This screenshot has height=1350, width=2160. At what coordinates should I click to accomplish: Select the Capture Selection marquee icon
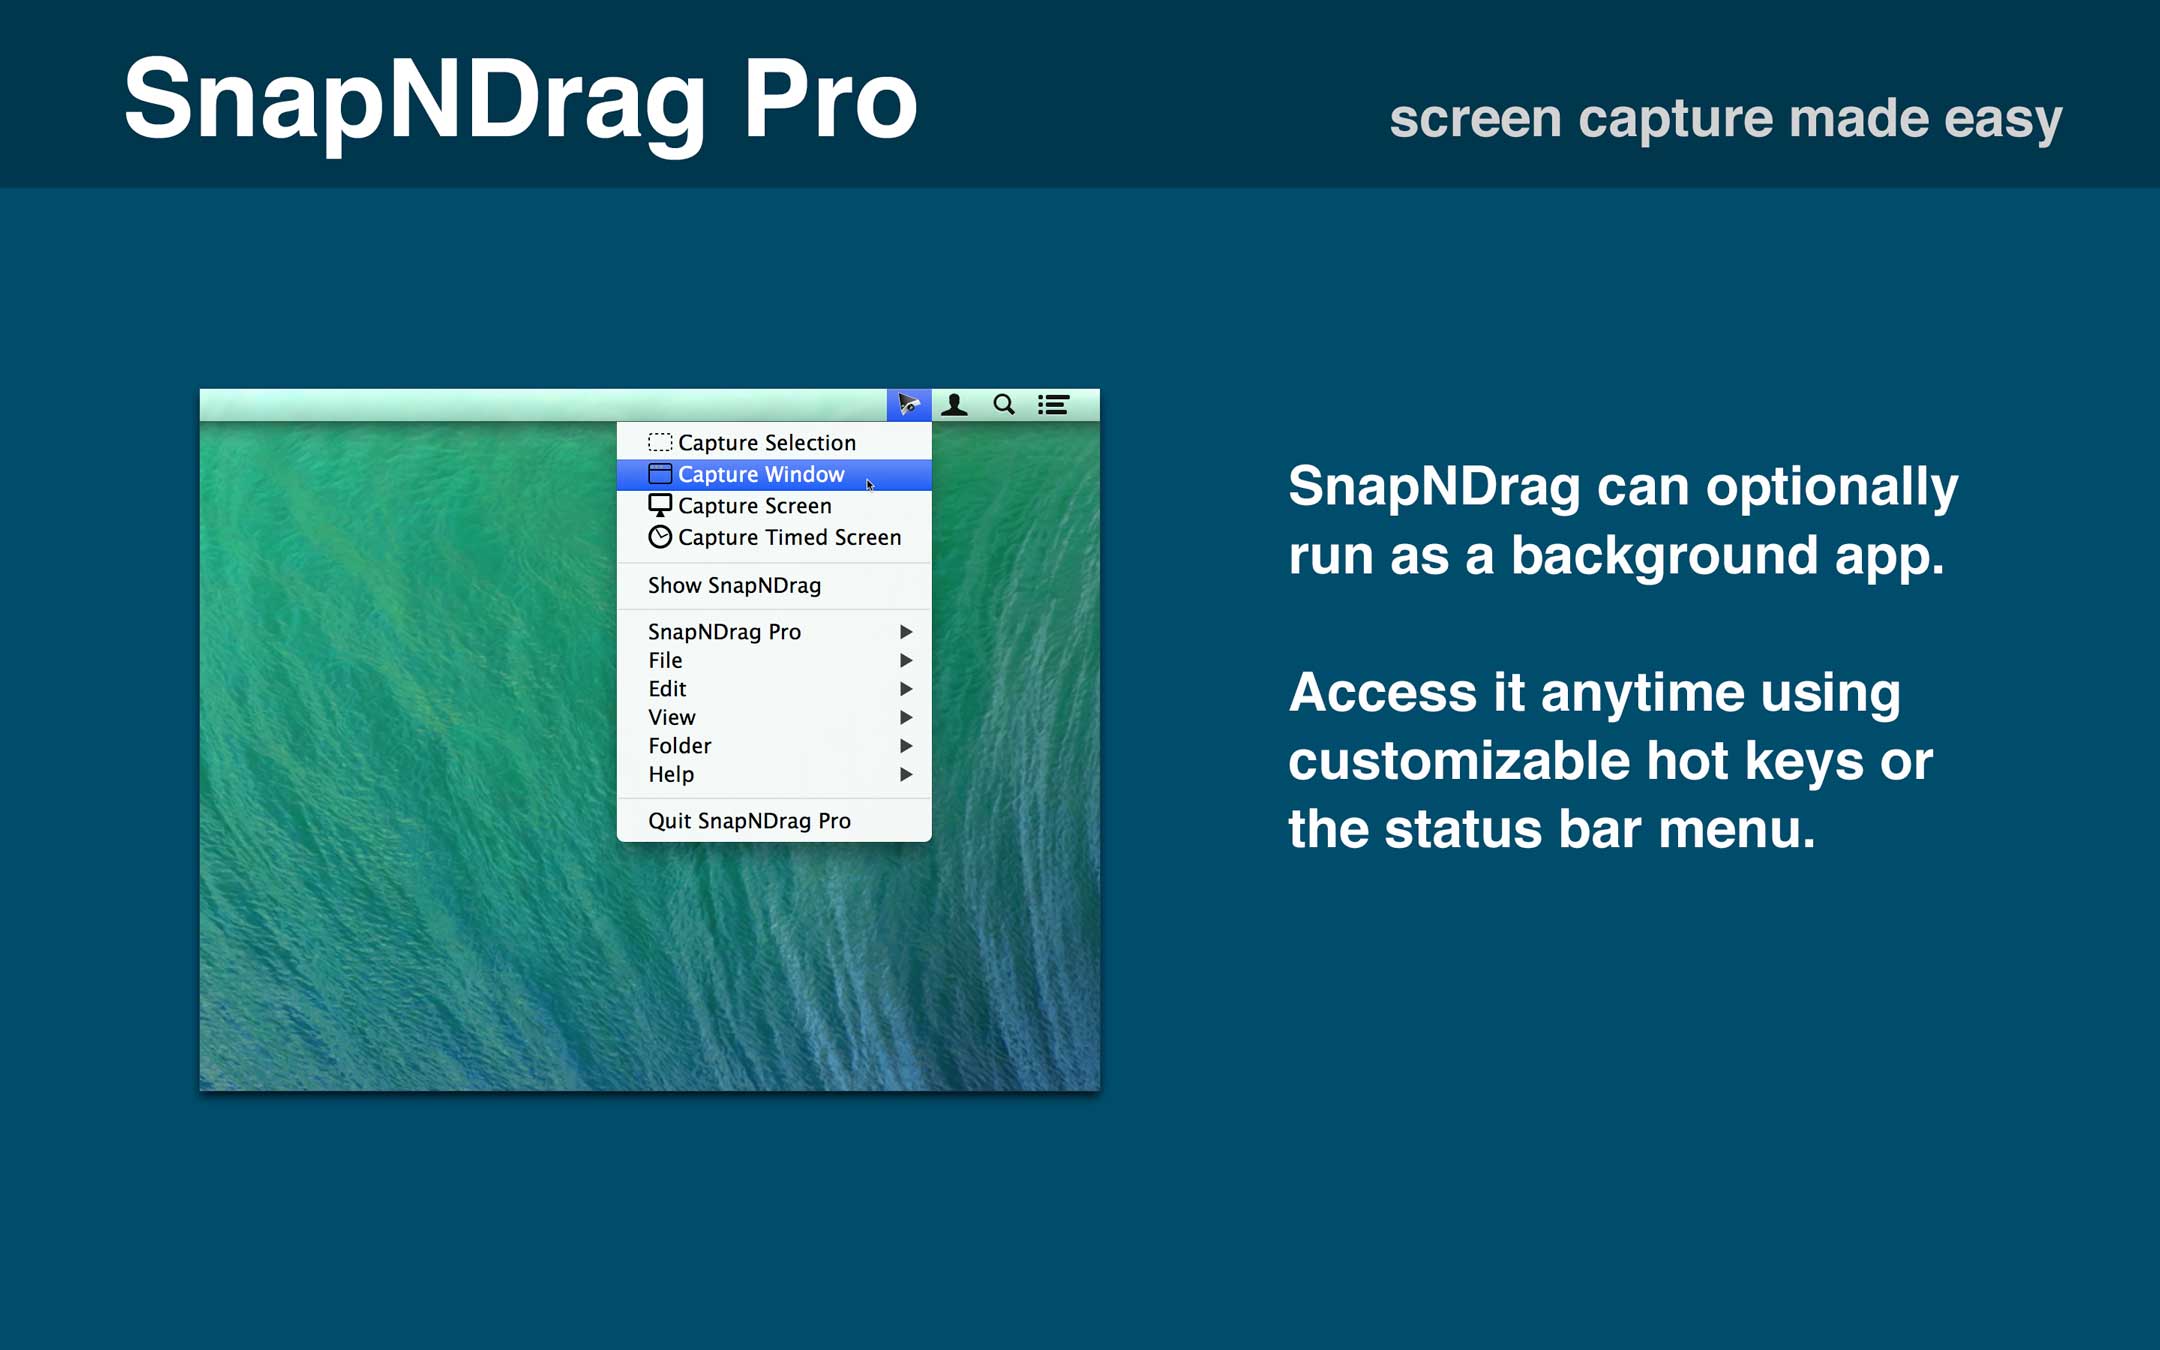point(660,441)
